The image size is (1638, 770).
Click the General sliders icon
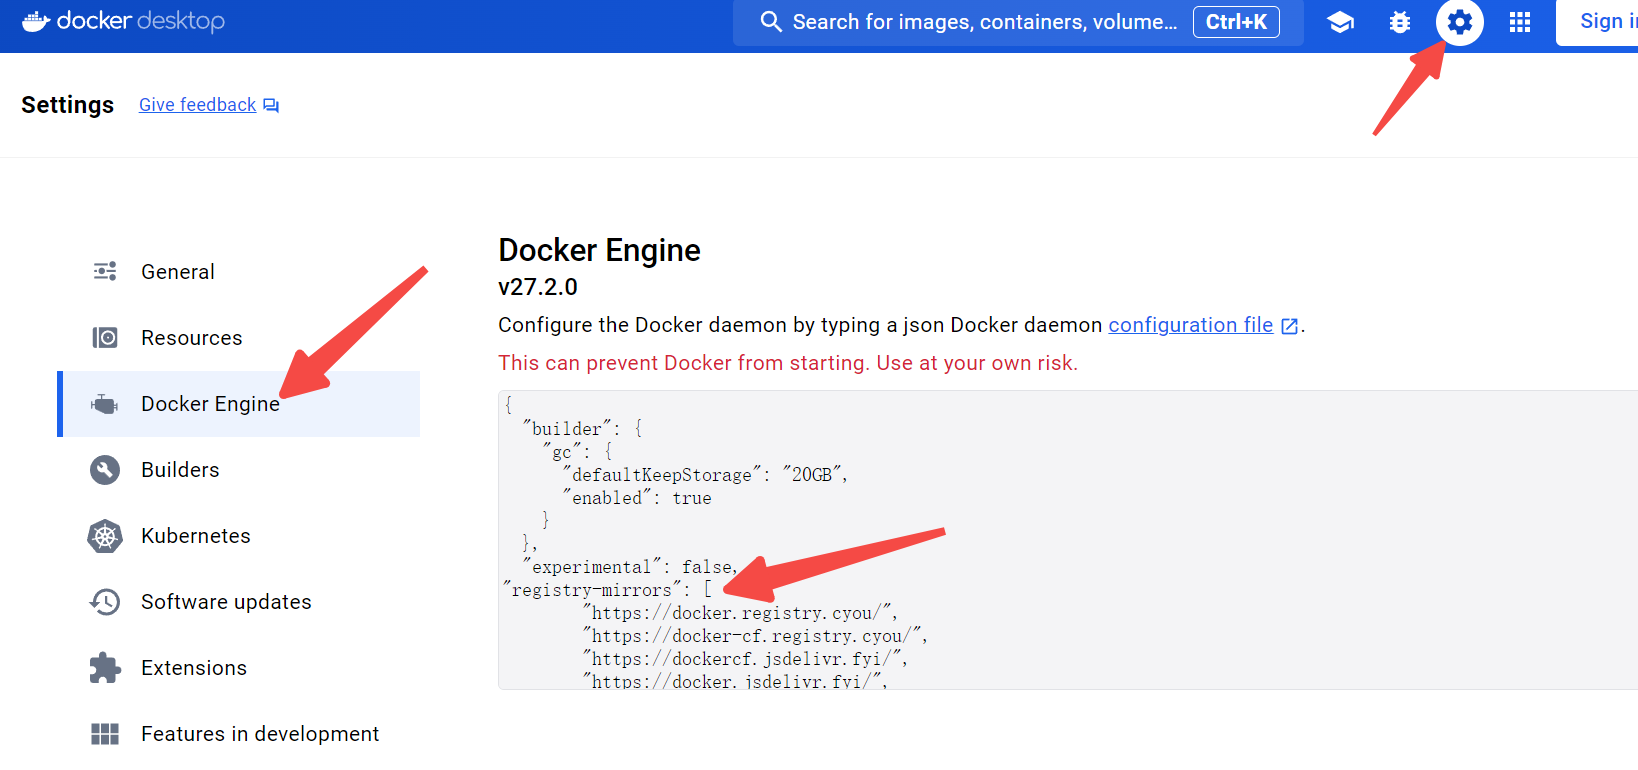(x=105, y=271)
